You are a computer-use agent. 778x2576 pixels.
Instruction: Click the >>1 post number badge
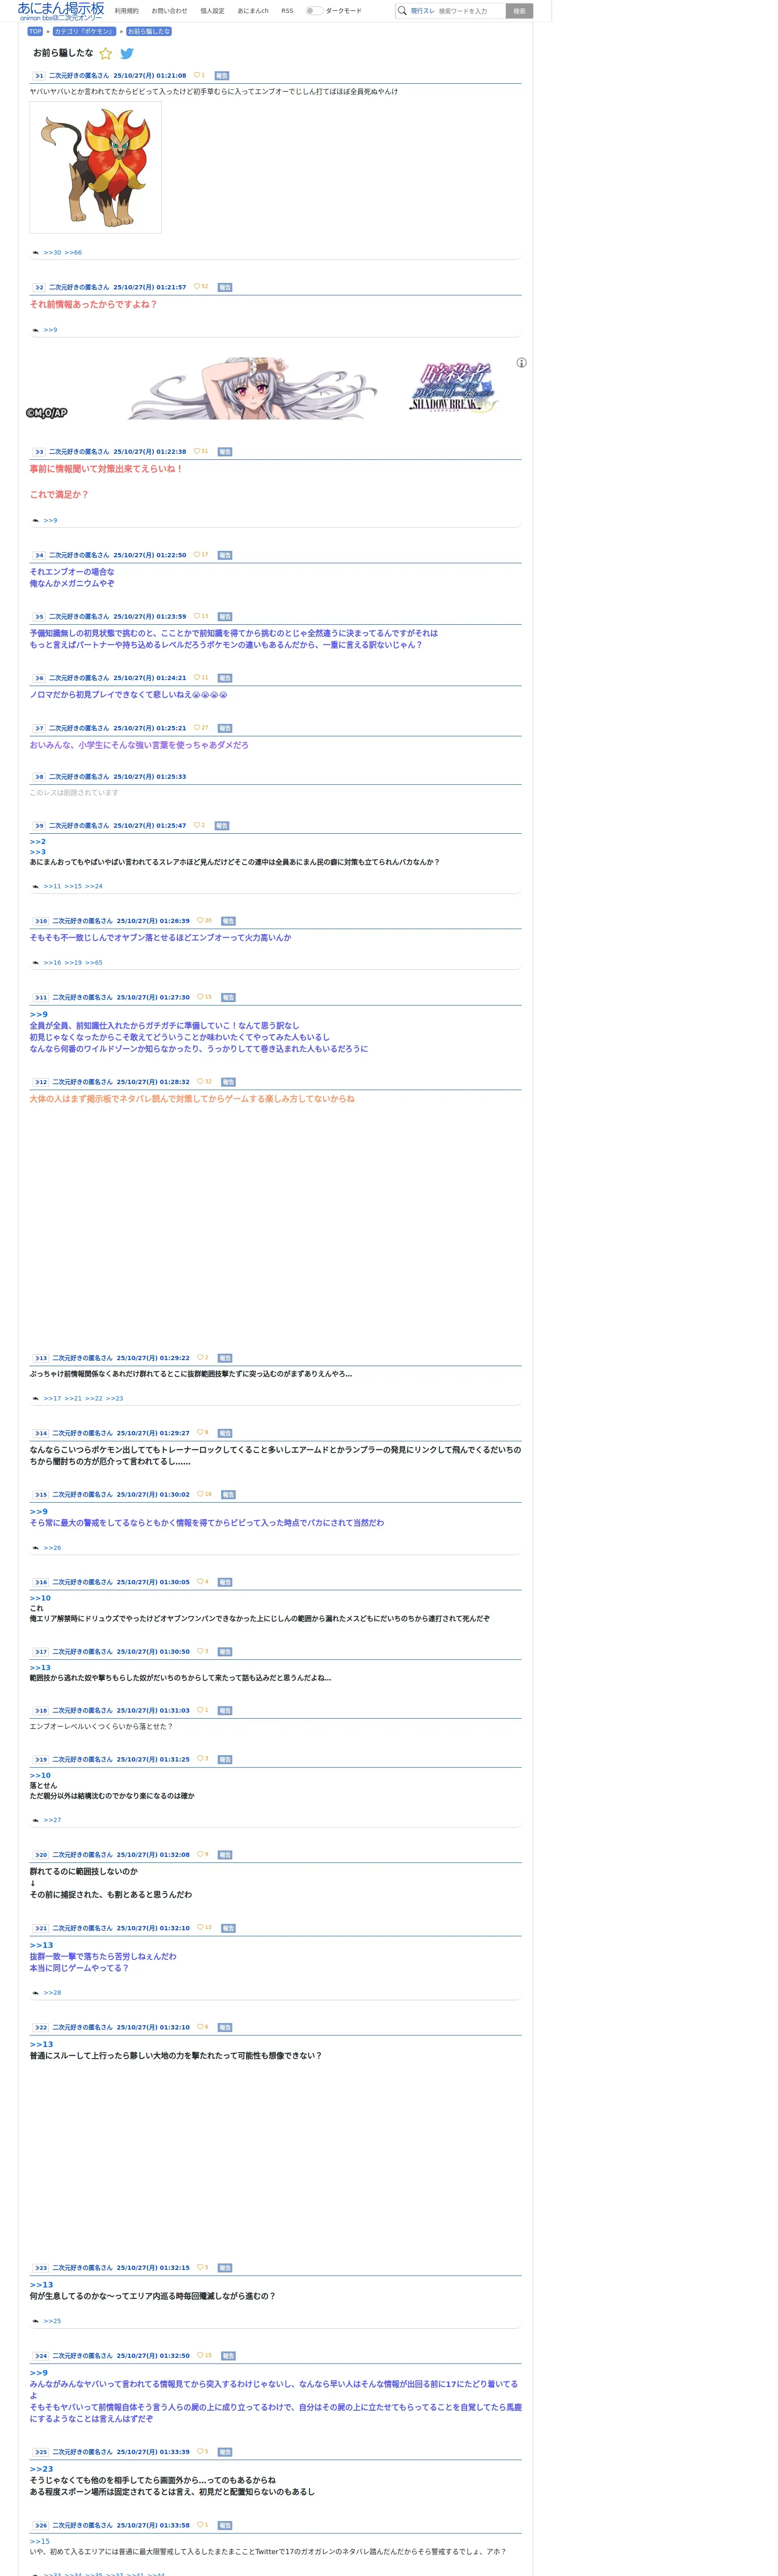pos(39,76)
